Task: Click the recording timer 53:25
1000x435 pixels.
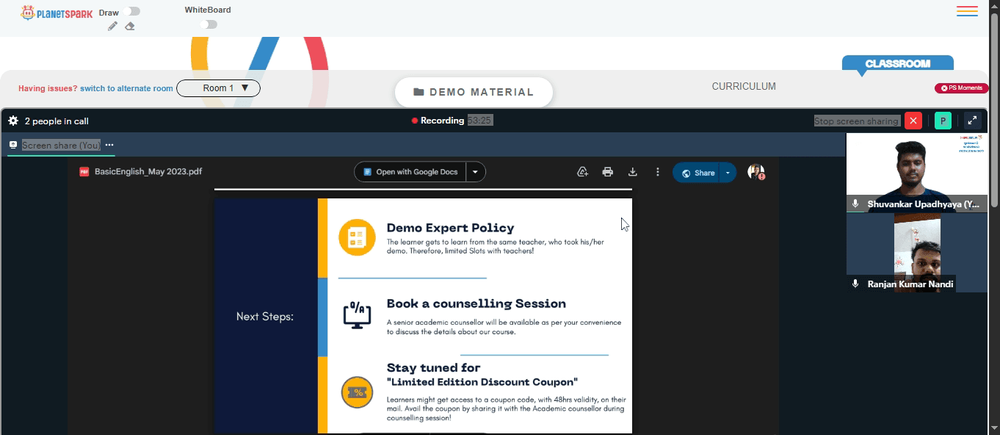Action: pyautogui.click(x=480, y=120)
